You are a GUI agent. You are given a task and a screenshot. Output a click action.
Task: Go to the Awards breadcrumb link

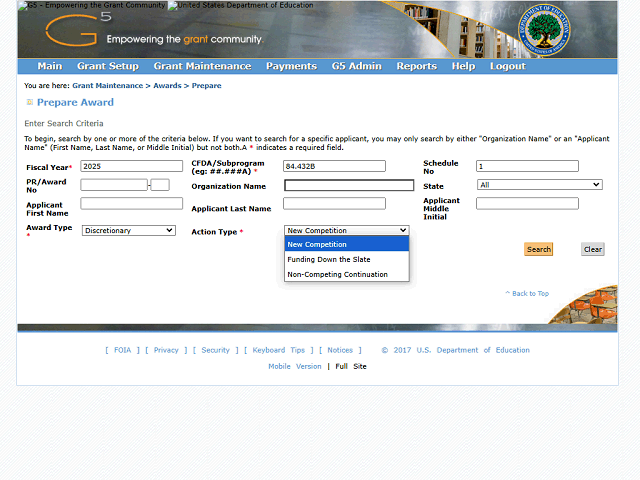click(x=167, y=86)
